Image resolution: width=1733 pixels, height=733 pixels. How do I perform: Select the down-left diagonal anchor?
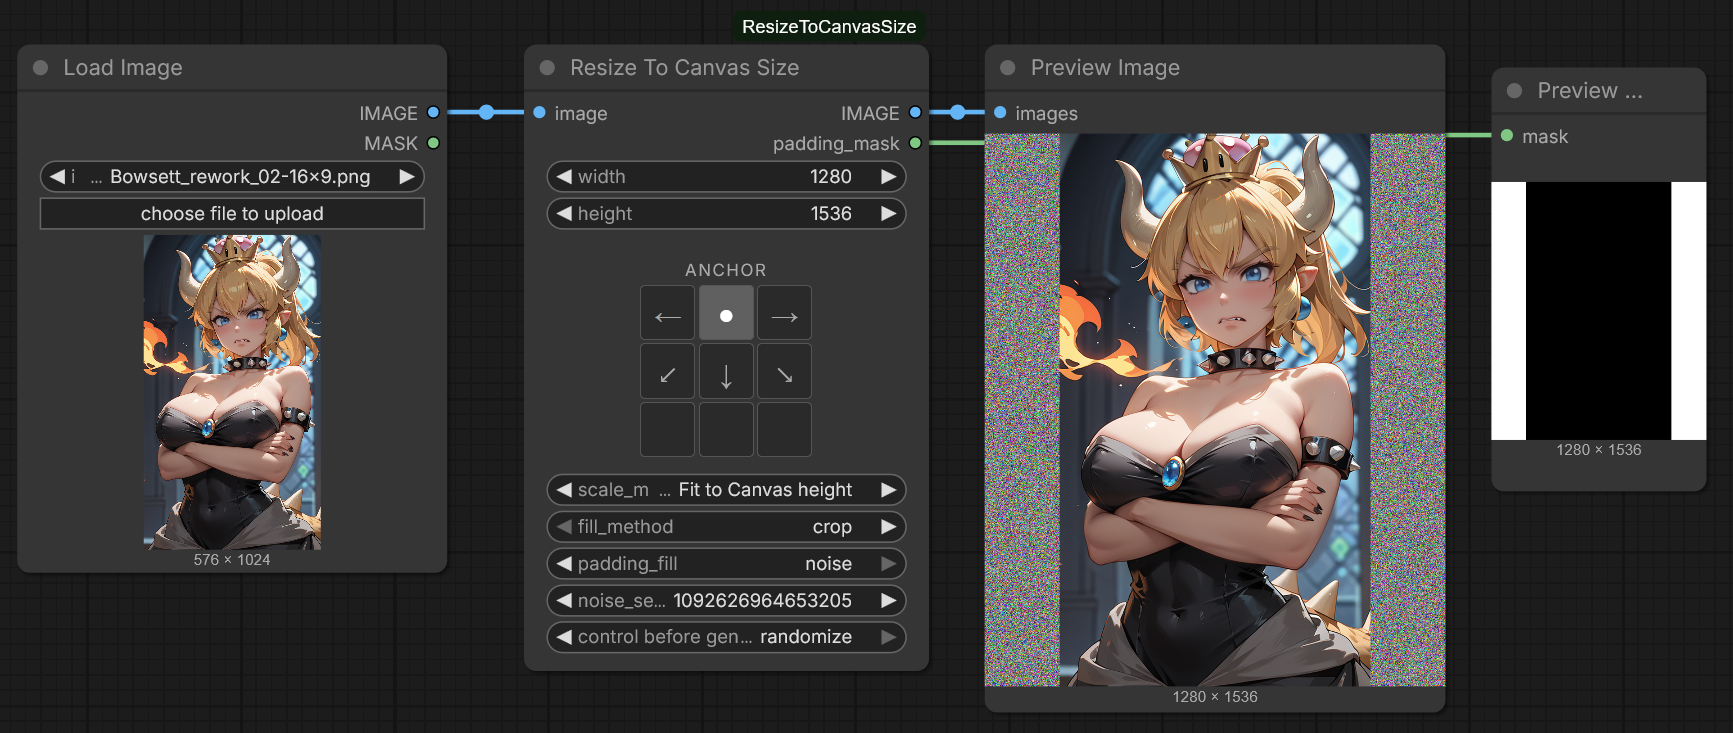pos(667,372)
